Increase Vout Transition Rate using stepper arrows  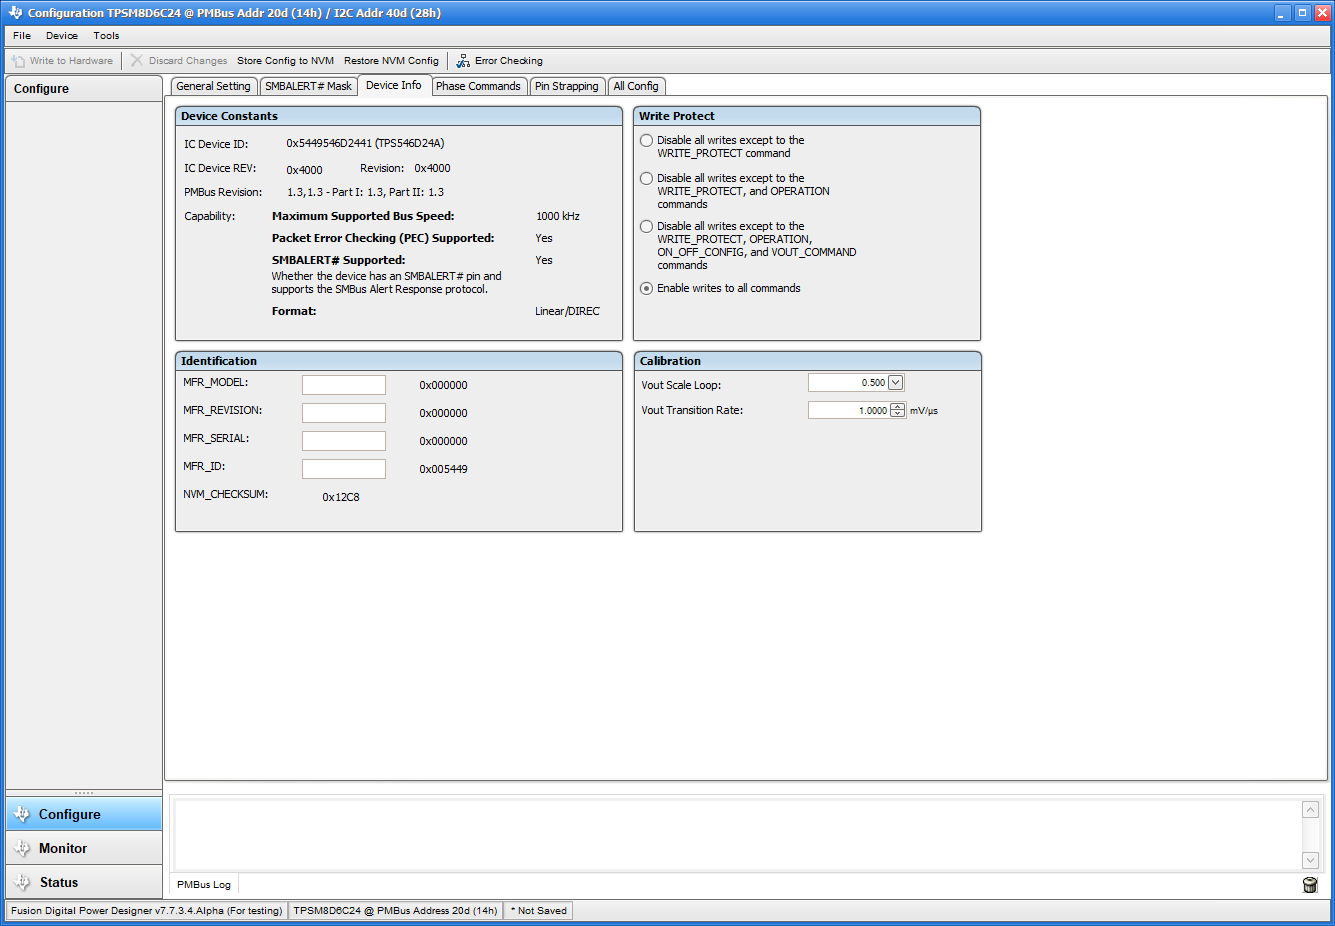(x=897, y=405)
